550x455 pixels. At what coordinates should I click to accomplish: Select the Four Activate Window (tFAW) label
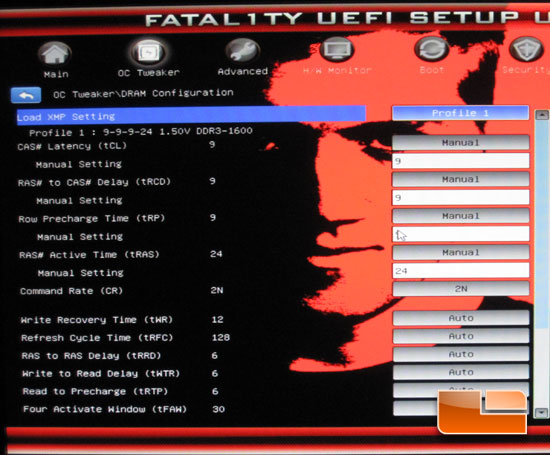(105, 409)
